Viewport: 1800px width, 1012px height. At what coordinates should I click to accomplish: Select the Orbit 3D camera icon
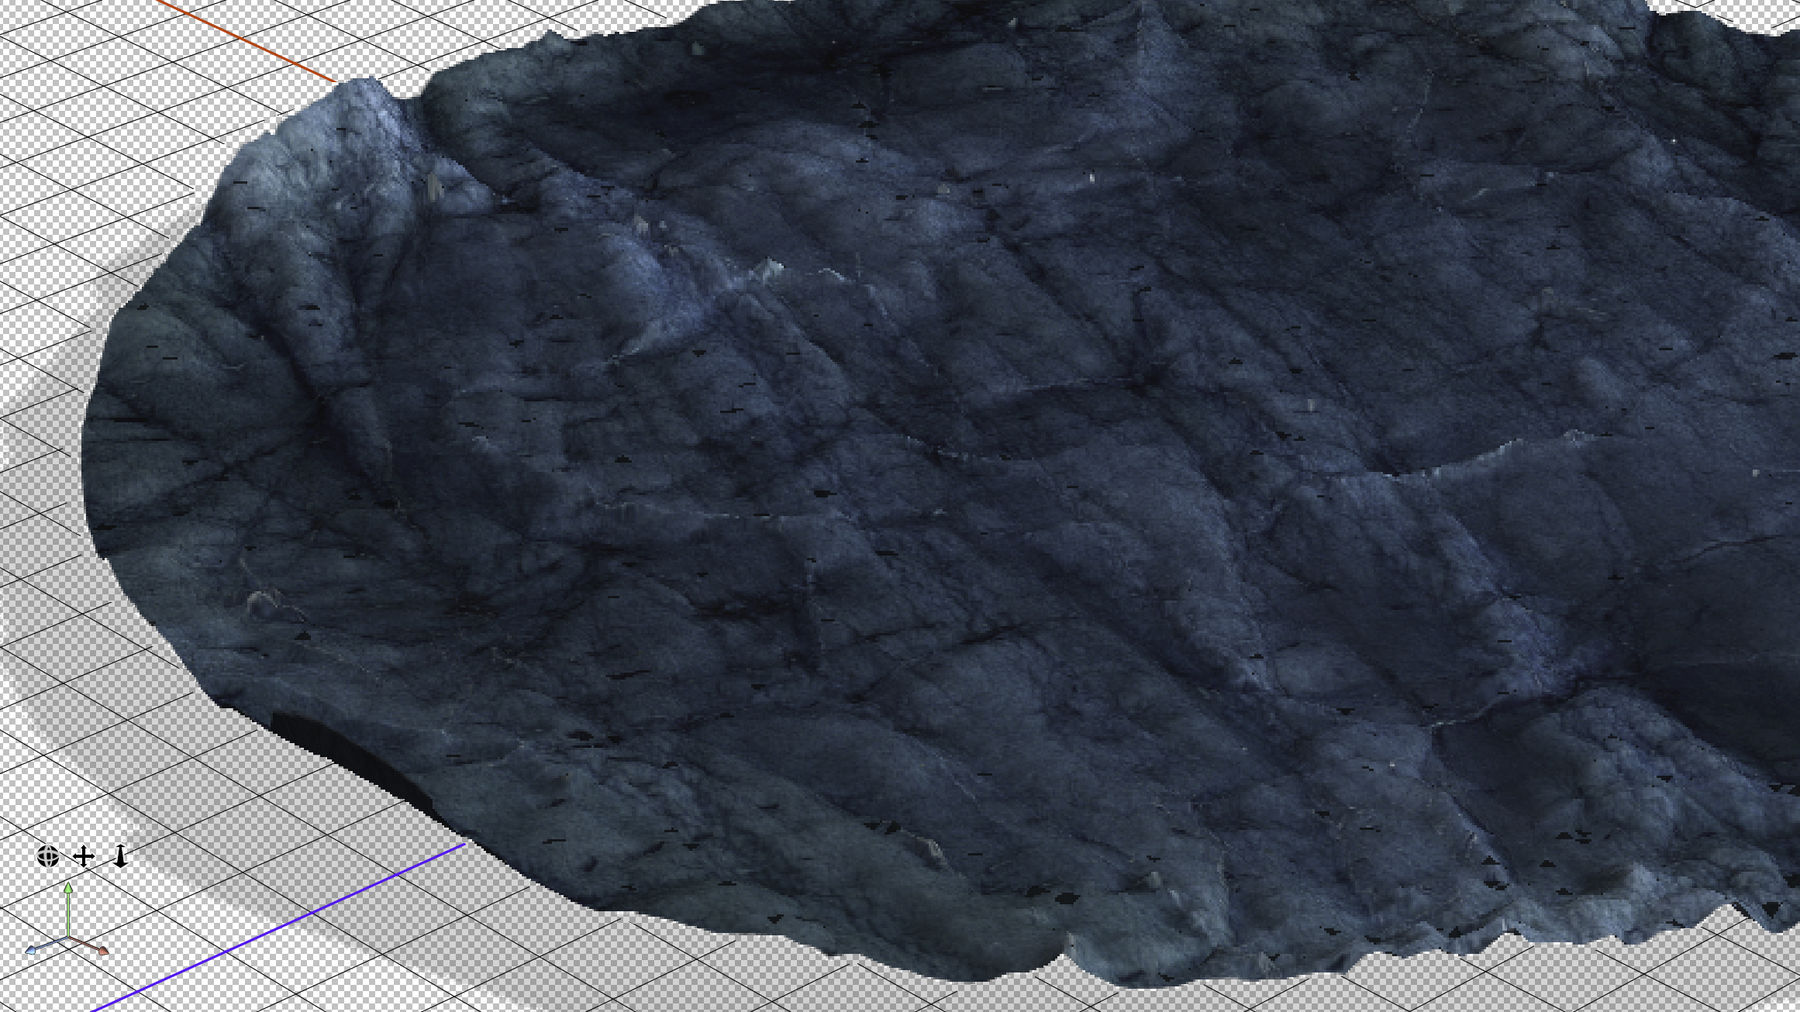tap(47, 856)
